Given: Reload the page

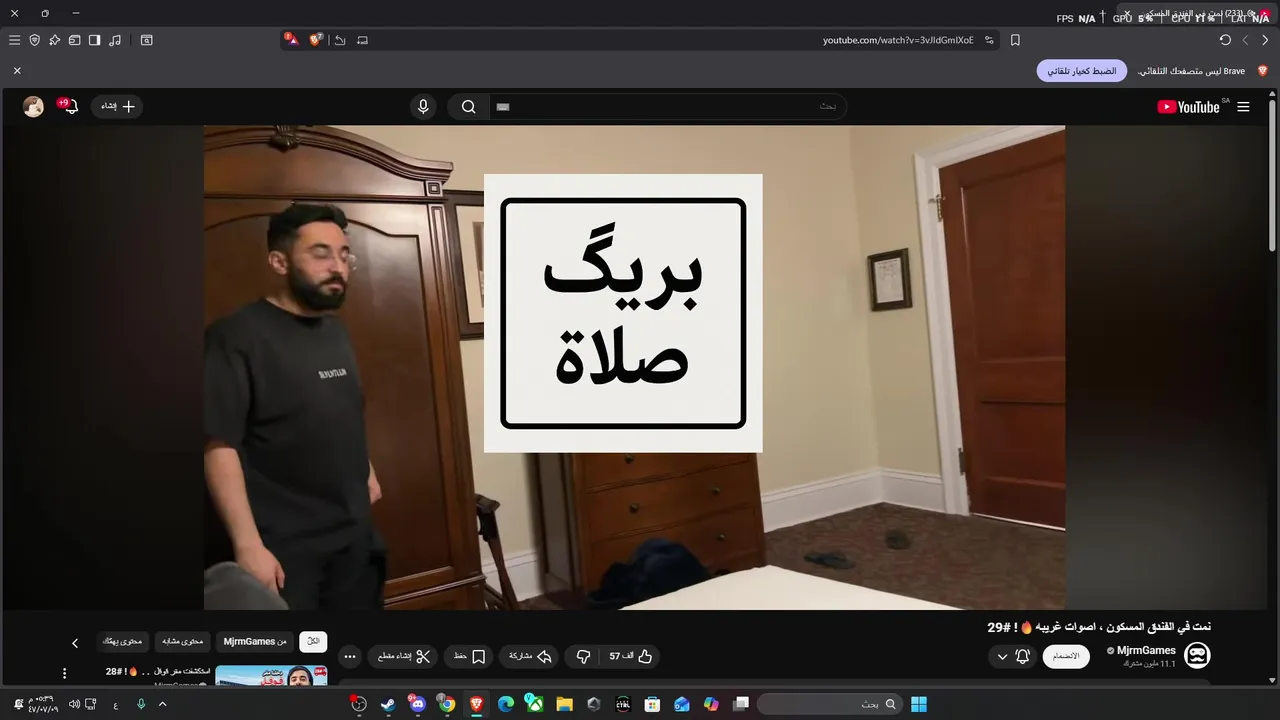Looking at the screenshot, I should tap(1225, 40).
